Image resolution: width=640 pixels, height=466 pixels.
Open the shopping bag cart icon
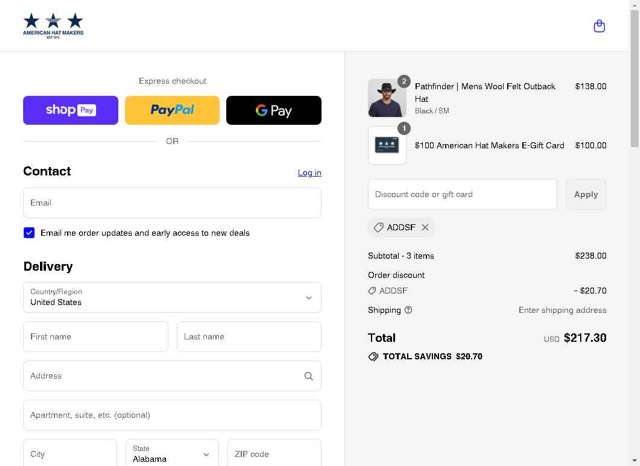click(599, 26)
